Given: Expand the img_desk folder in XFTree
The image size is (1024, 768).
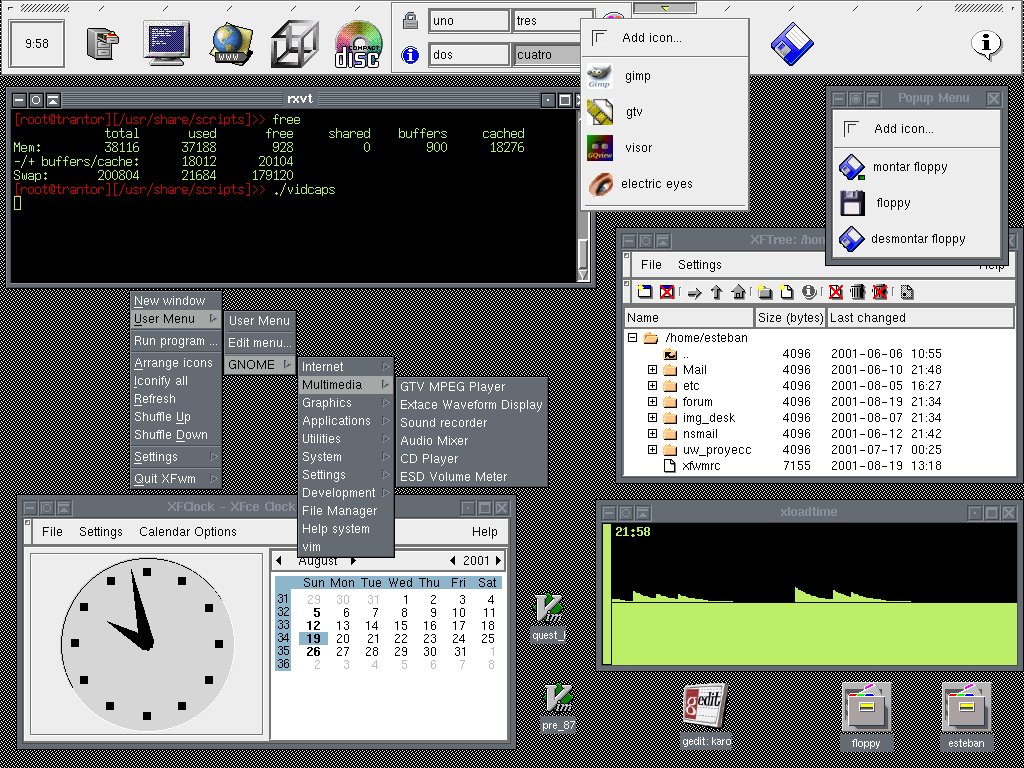Looking at the screenshot, I should [x=652, y=417].
